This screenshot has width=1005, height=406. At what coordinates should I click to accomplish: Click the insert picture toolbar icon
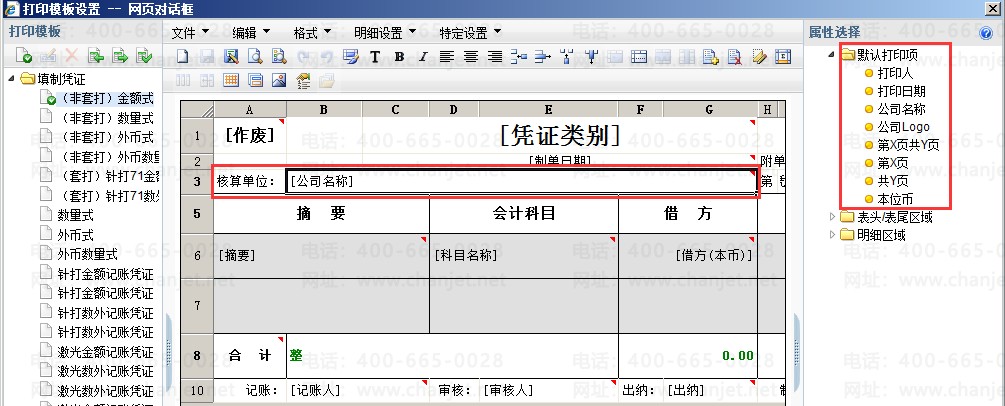click(279, 80)
